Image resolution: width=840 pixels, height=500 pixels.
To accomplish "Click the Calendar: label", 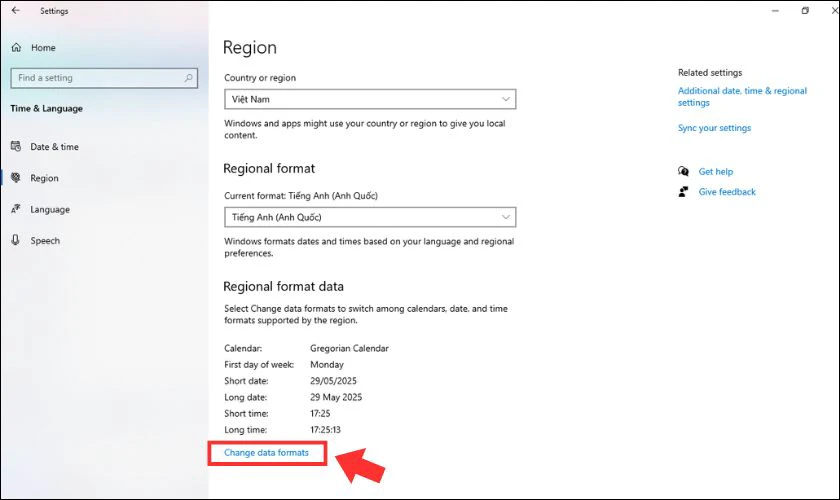I will (243, 348).
